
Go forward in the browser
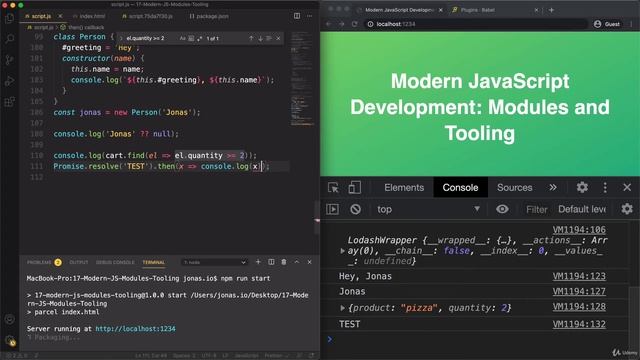point(342,24)
